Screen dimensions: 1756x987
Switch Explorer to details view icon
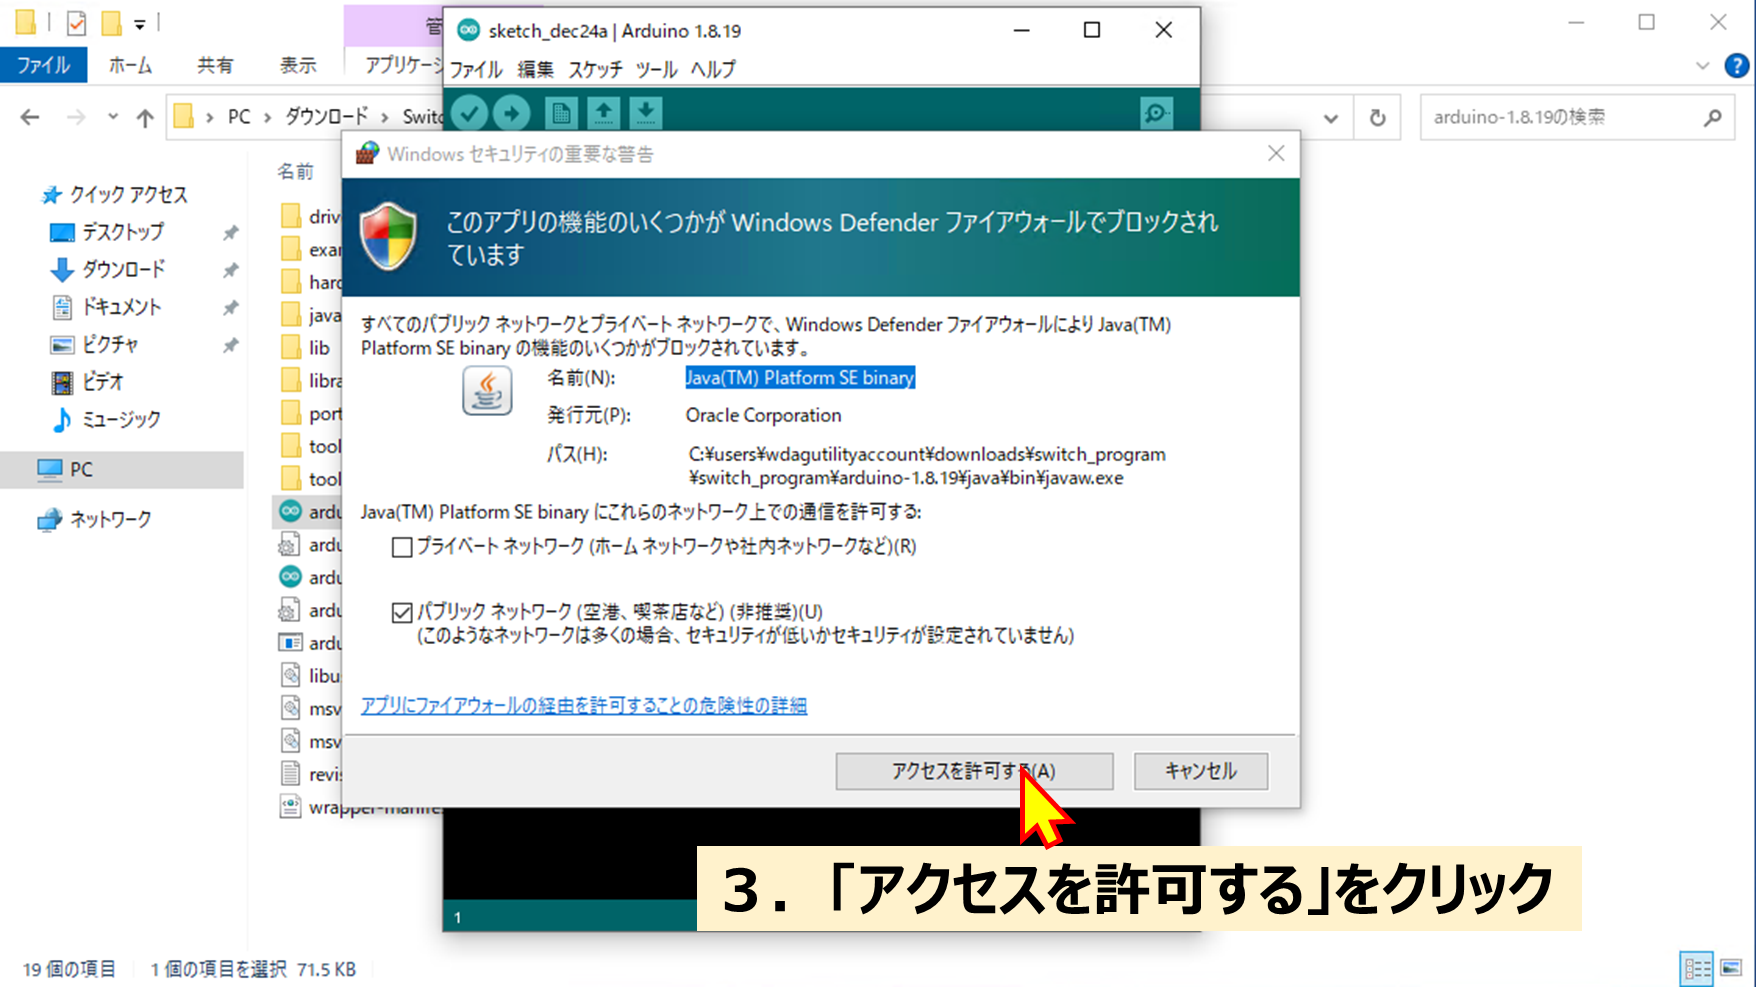(1697, 968)
